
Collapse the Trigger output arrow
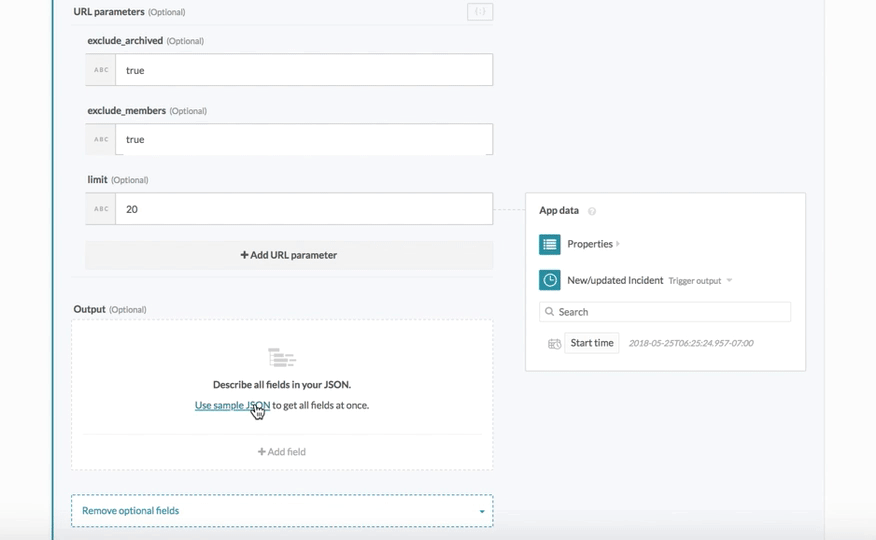729,280
